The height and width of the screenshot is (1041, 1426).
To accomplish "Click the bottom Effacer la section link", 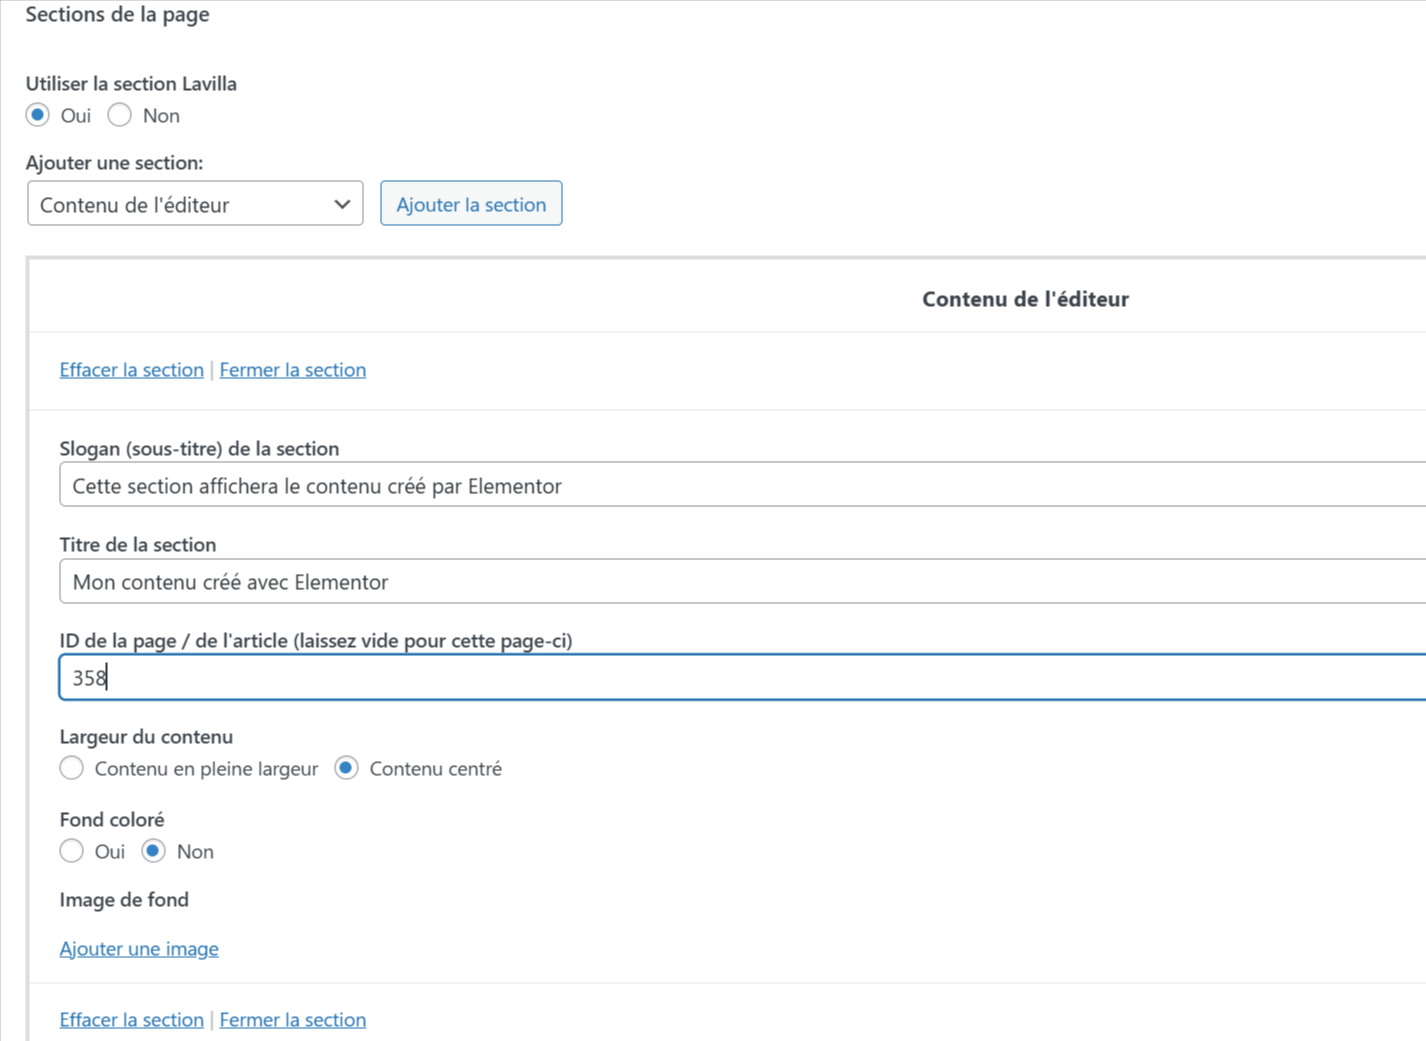I will (131, 1020).
